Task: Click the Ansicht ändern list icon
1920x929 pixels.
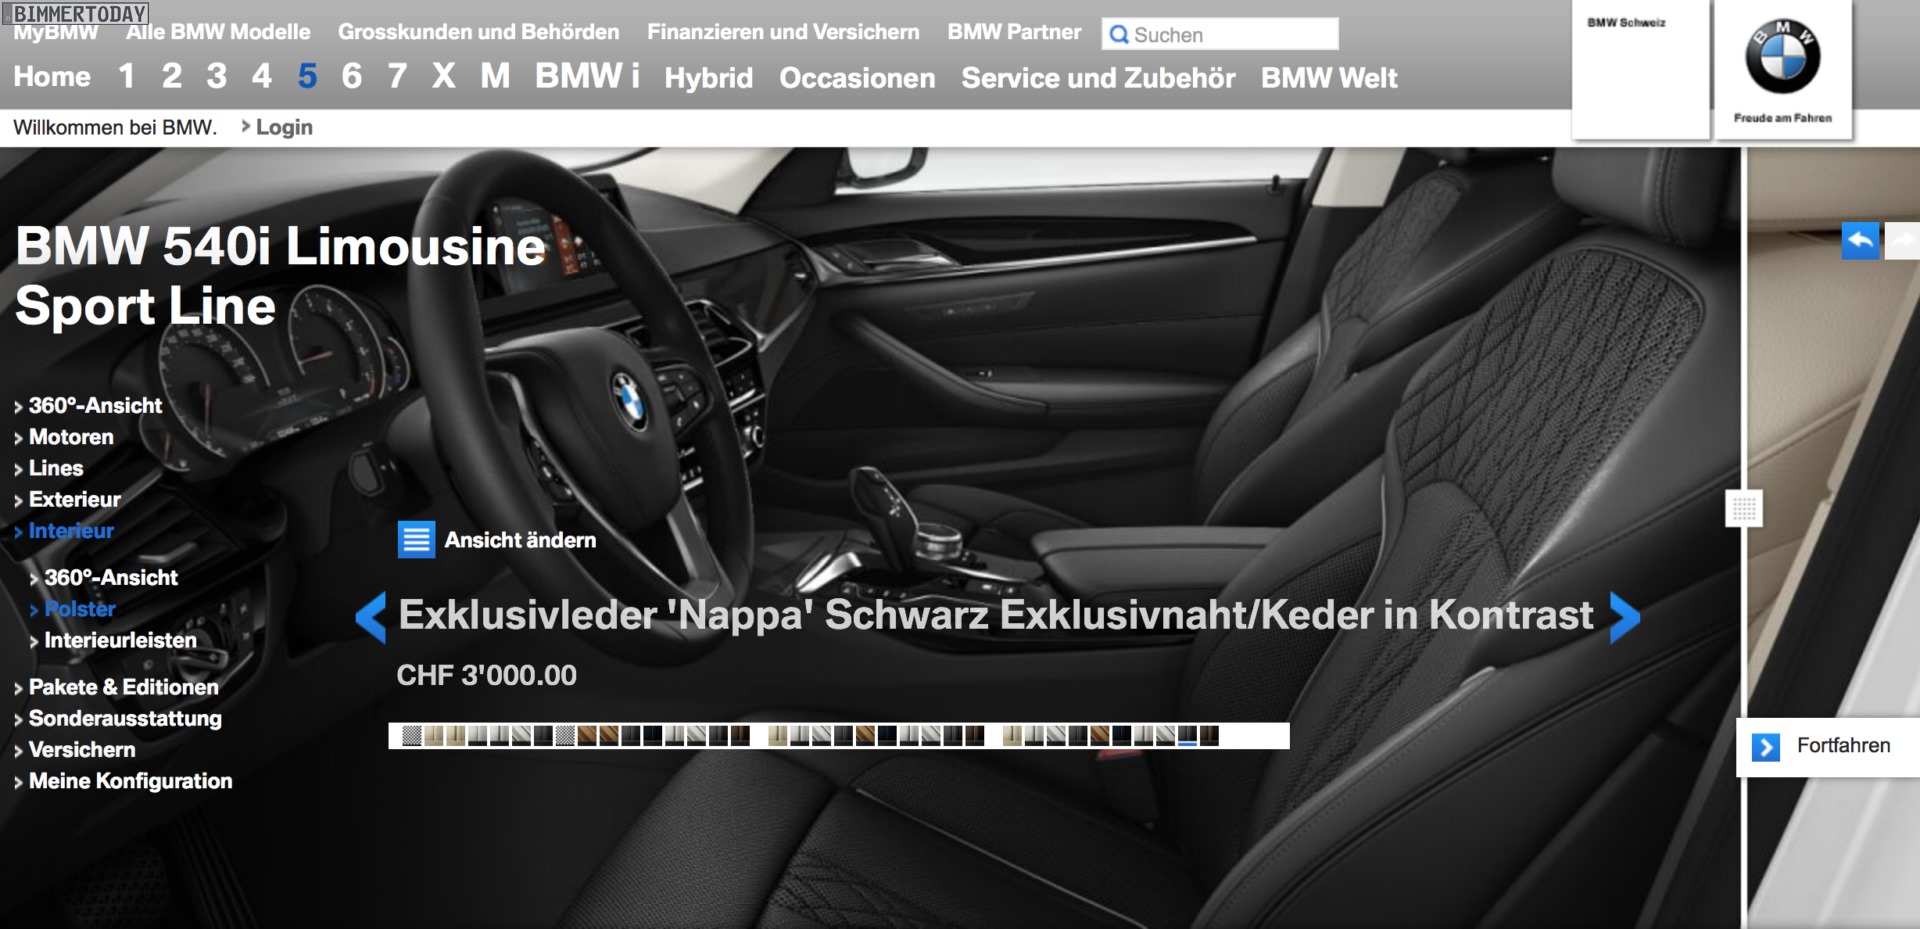Action: point(416,540)
